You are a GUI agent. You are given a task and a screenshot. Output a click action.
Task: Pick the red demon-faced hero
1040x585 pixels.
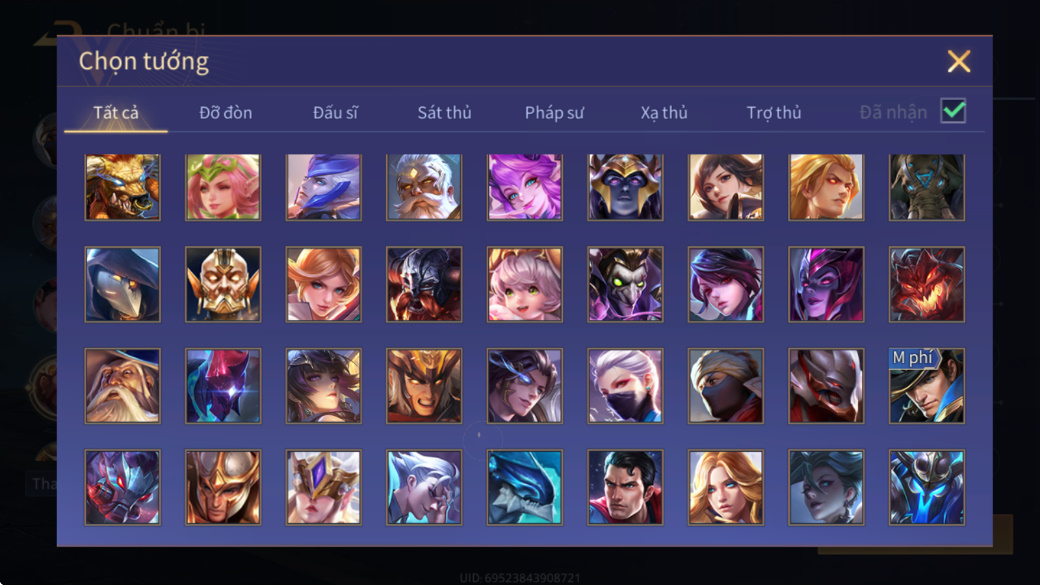[x=927, y=285]
